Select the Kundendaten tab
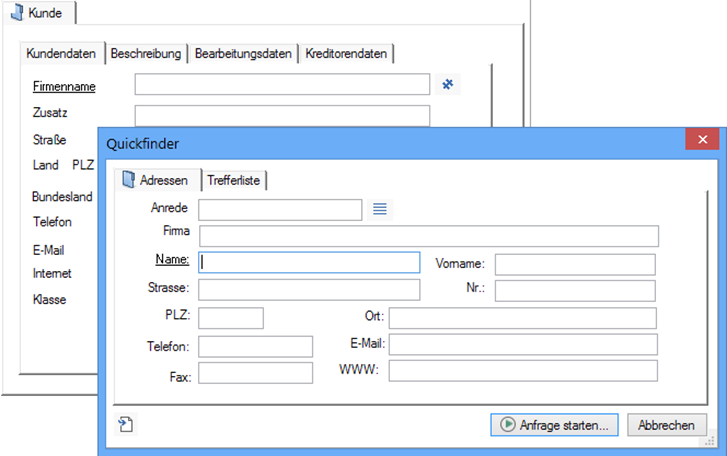The height and width of the screenshot is (456, 727). [64, 53]
